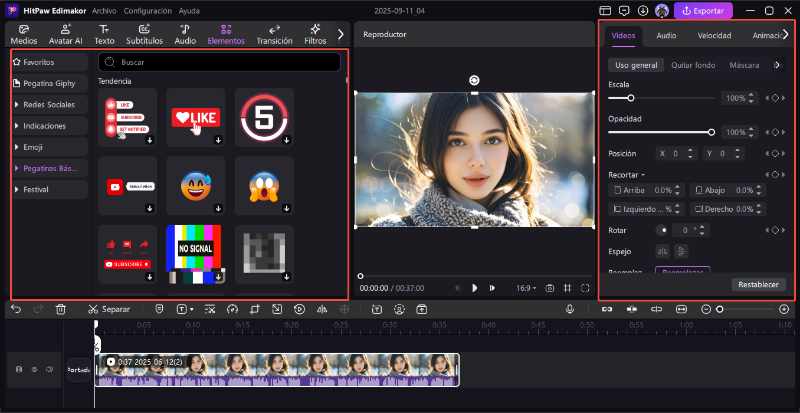Expand the Redes Sociales category

[x=50, y=105]
